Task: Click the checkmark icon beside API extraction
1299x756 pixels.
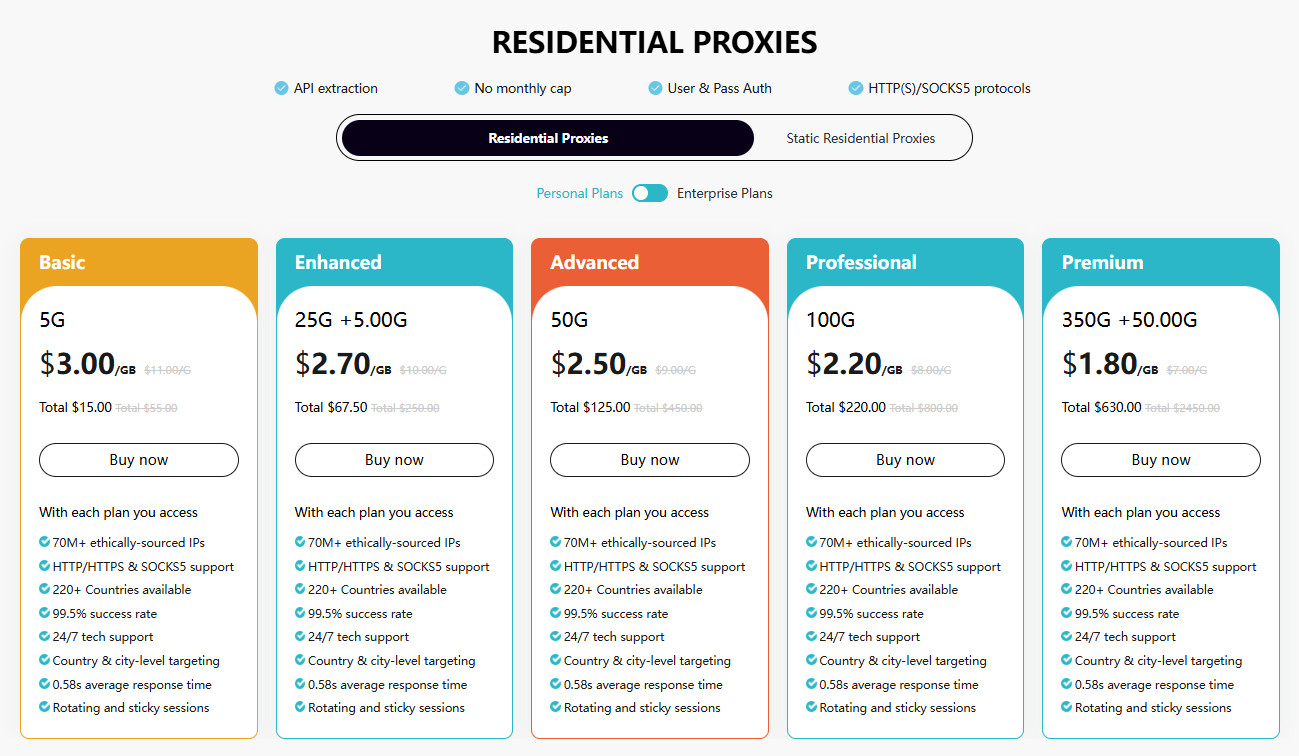Action: 281,88
